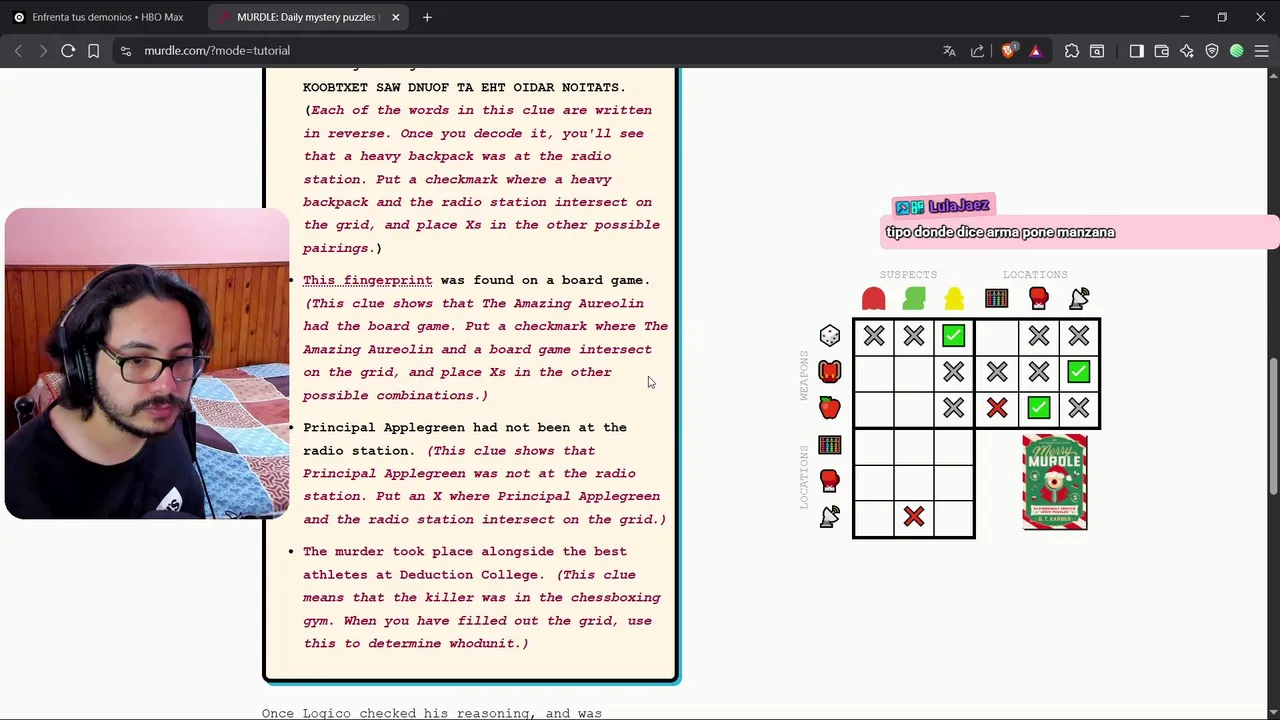
Task: Click the boxing glove icon in the column header
Action: (1039, 298)
